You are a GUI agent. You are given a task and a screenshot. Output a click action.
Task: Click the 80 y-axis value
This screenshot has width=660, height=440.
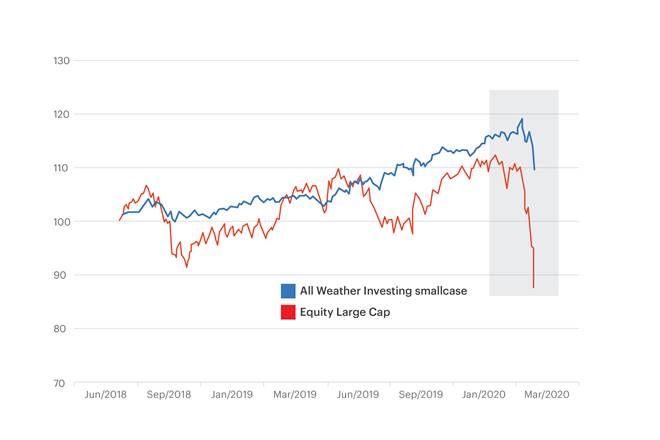pos(62,329)
